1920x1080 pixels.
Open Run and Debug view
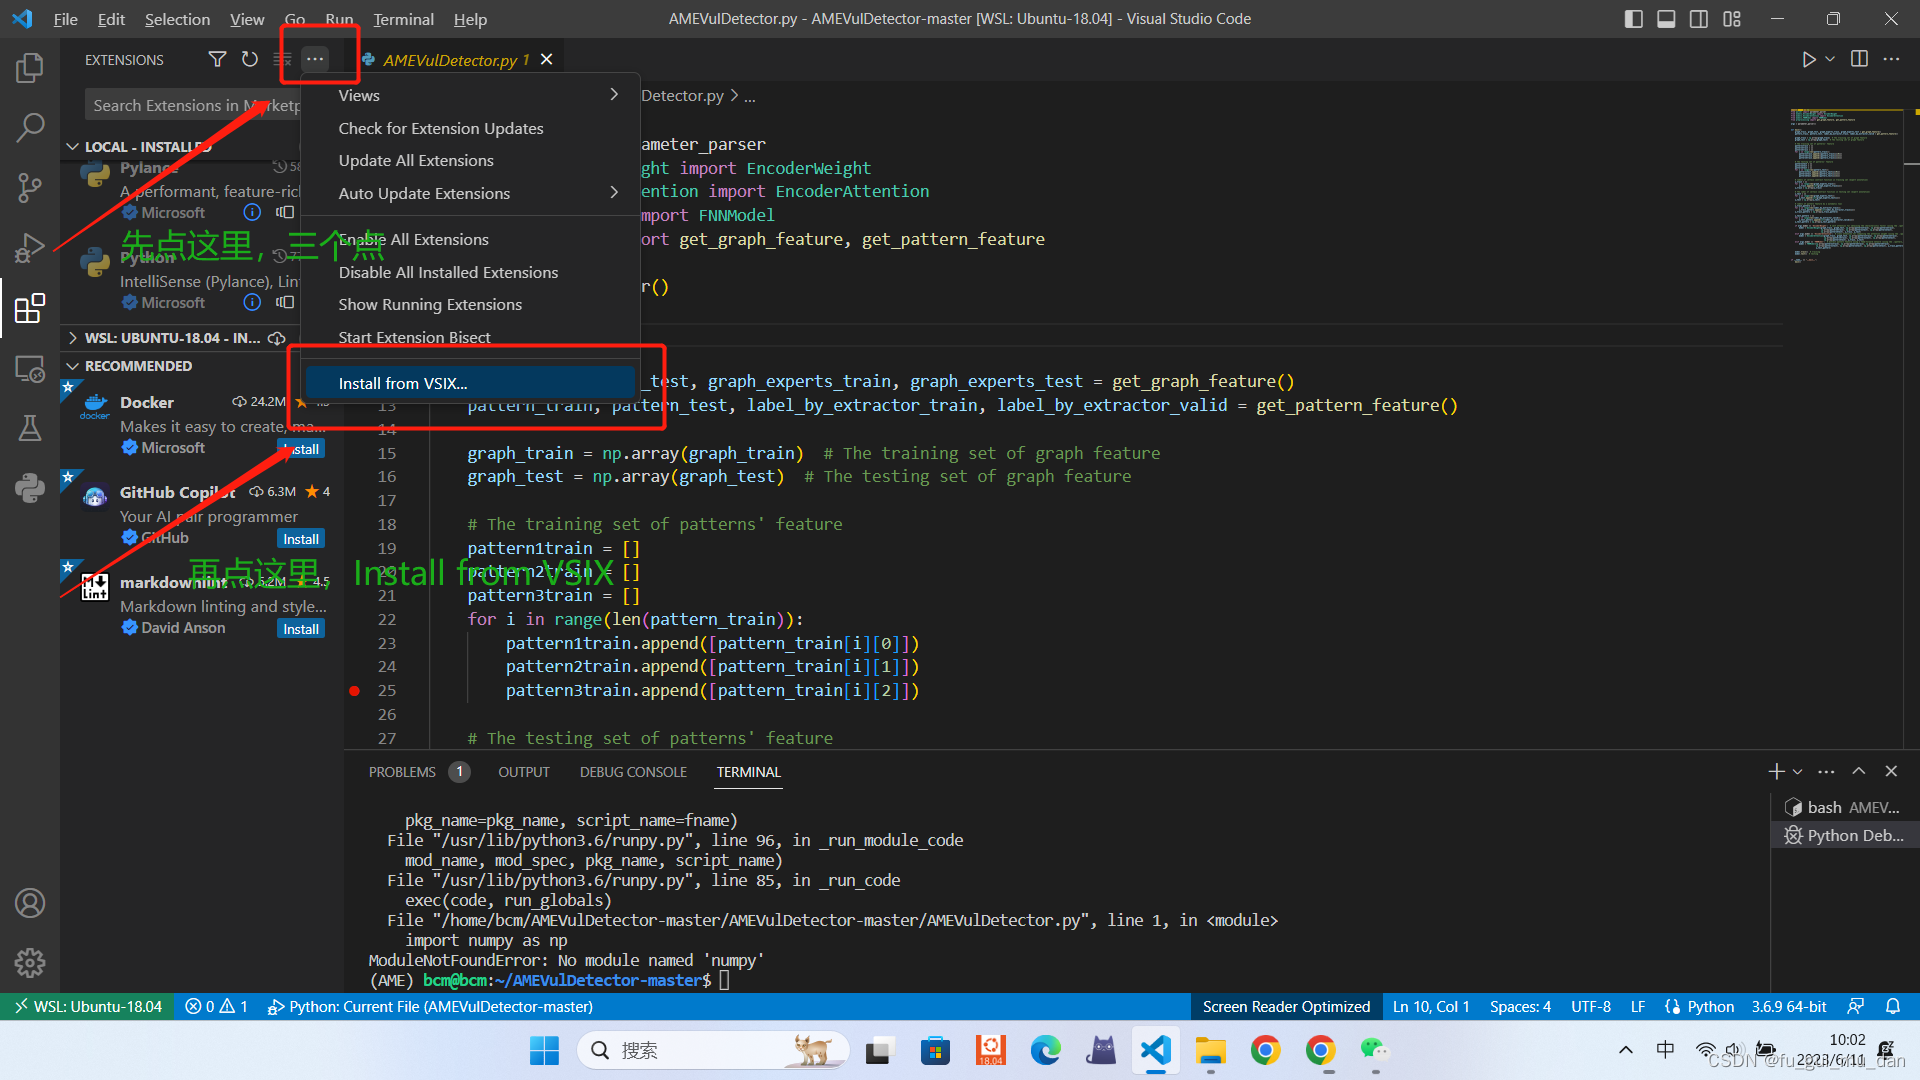[30, 247]
